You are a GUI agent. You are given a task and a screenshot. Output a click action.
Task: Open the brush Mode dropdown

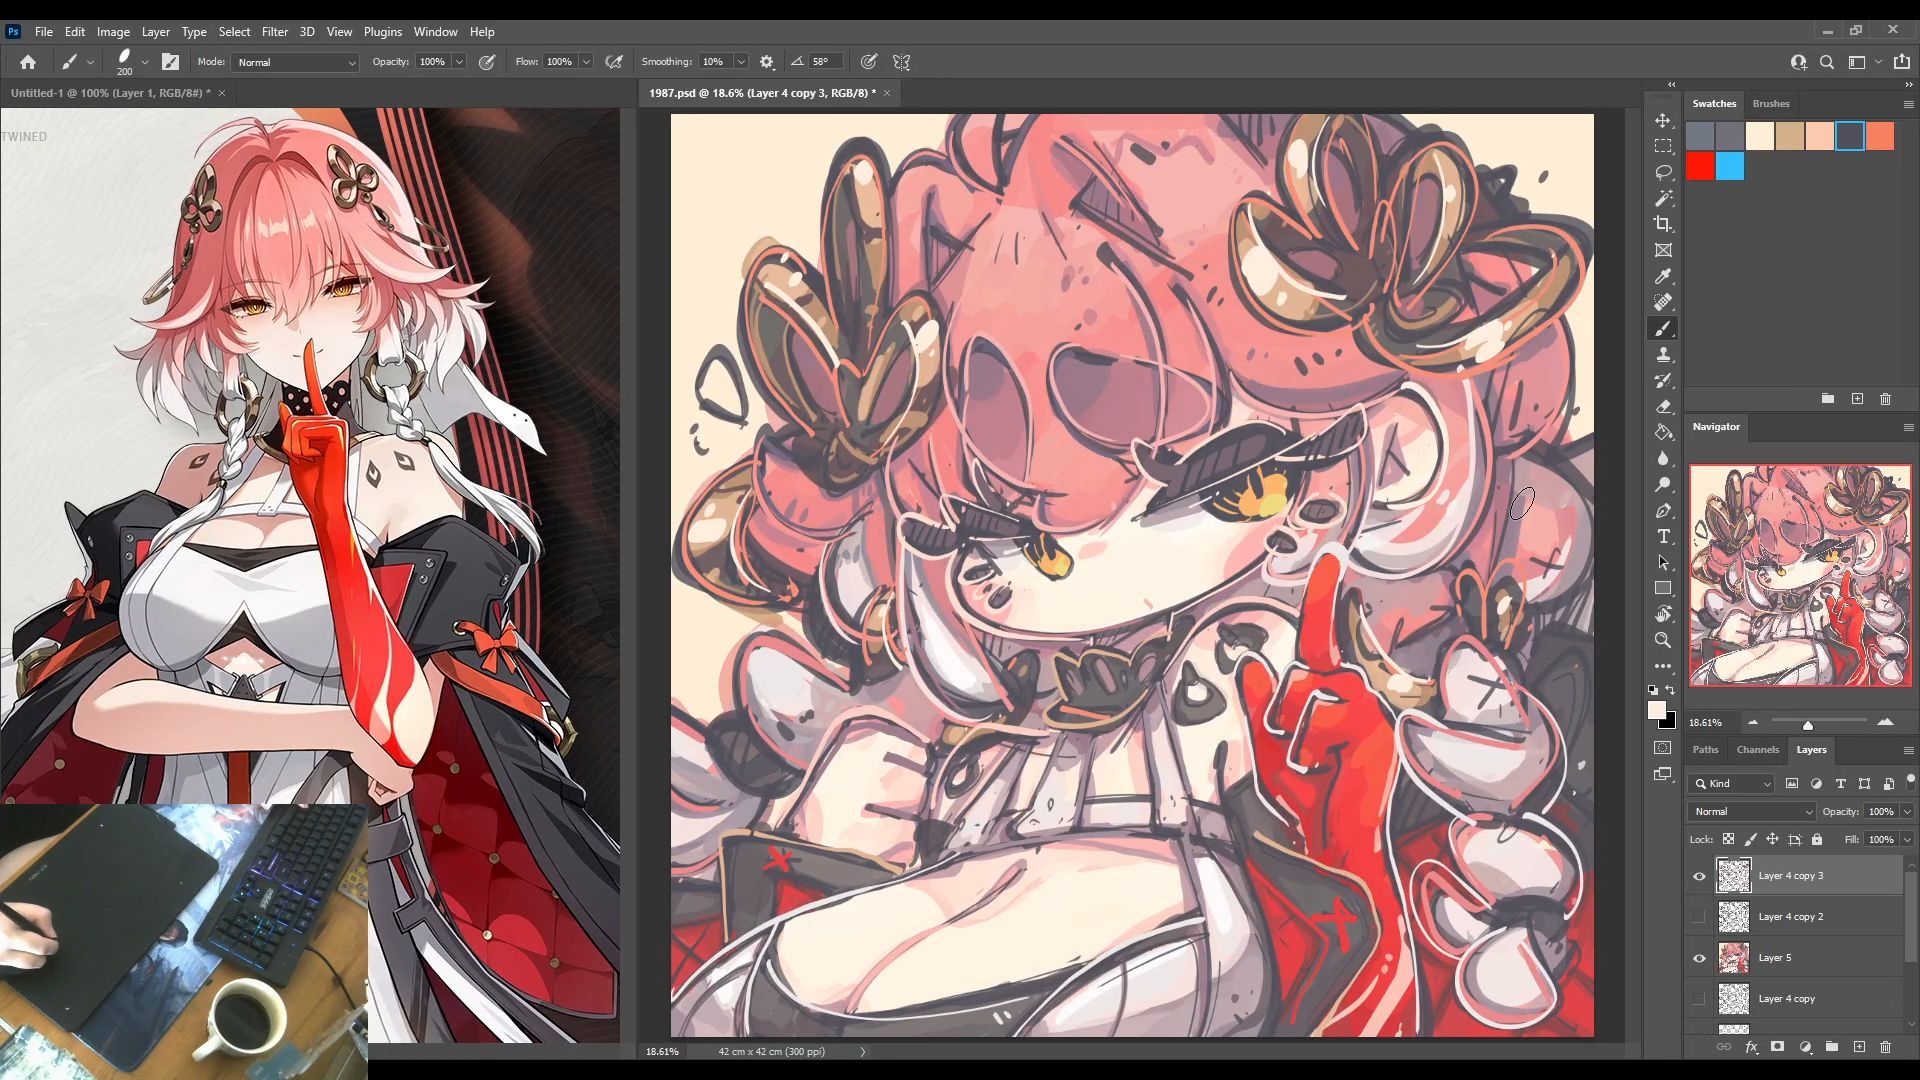click(296, 62)
